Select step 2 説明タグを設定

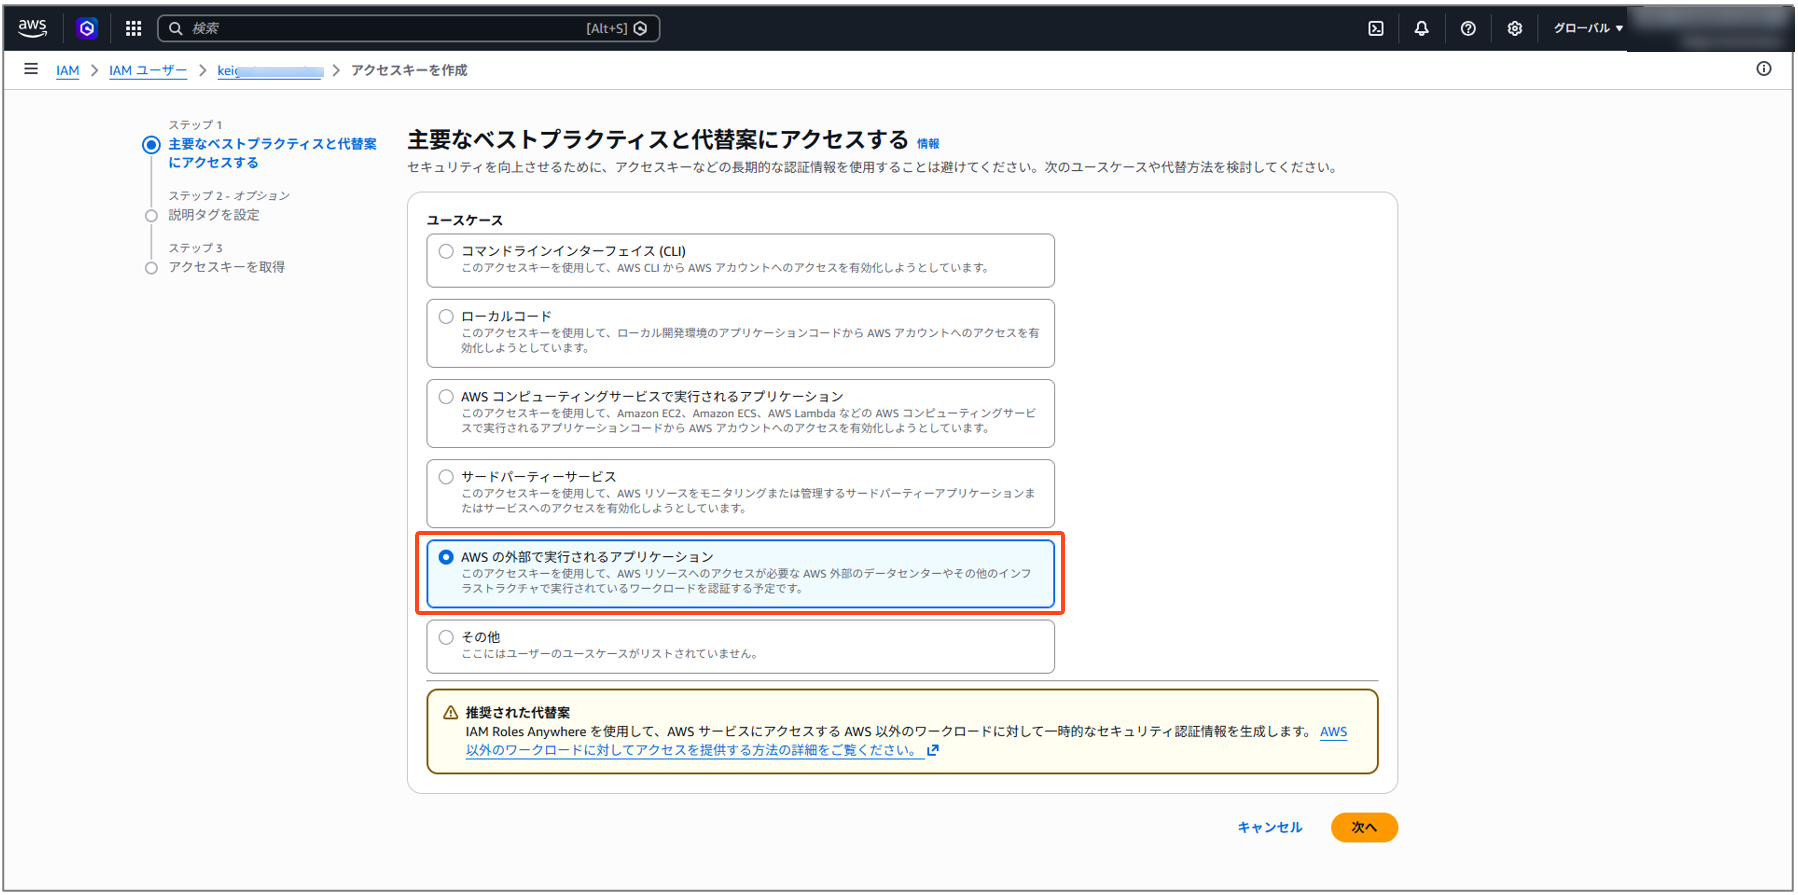(x=214, y=215)
